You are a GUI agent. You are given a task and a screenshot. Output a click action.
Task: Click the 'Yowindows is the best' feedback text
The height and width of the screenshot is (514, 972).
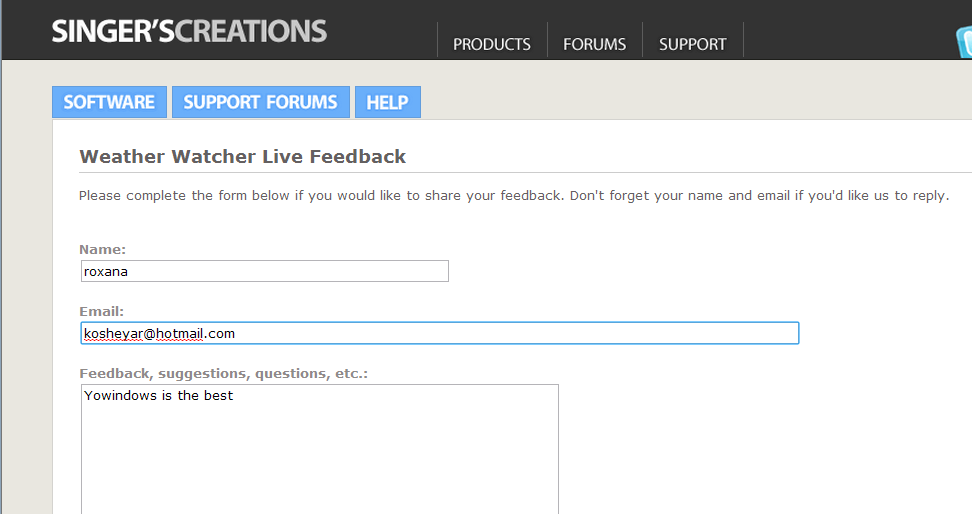click(x=158, y=395)
